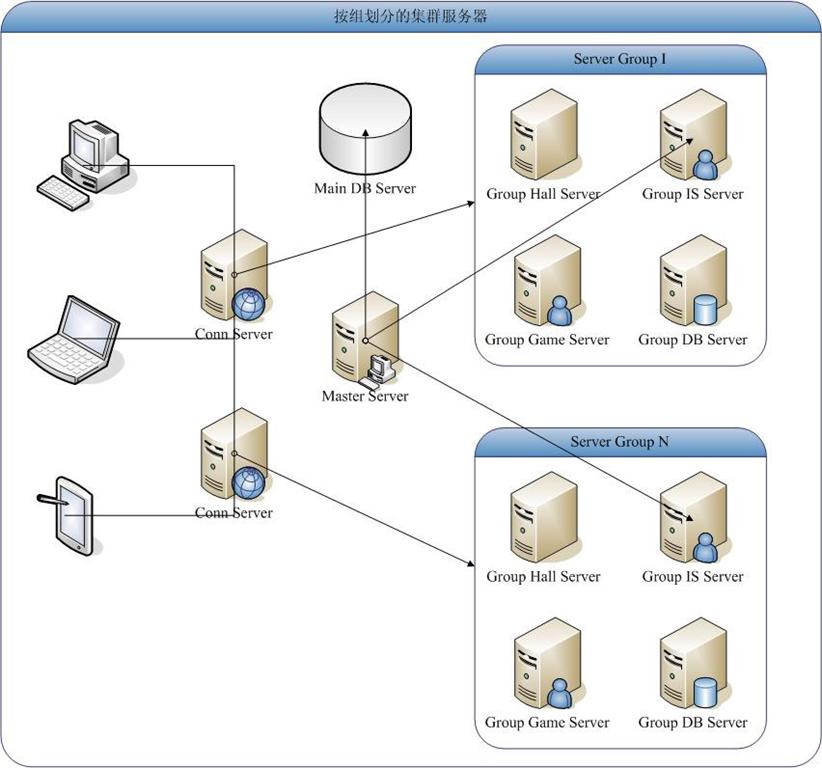Select the tablet with stylus icon

tap(68, 516)
